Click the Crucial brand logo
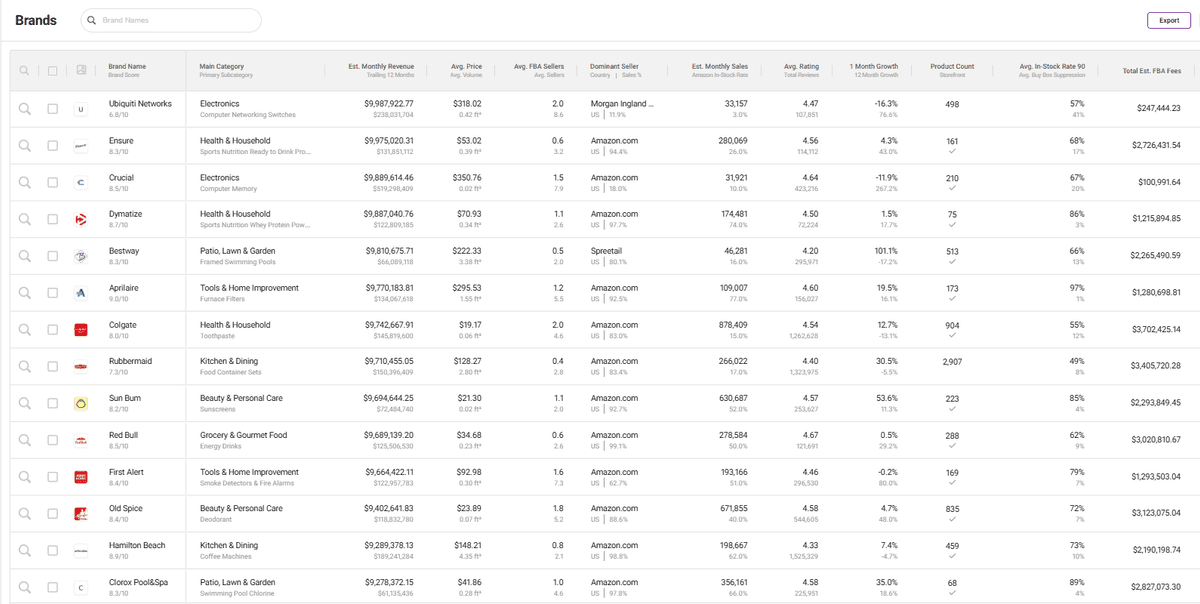This screenshot has height=604, width=1200. [x=81, y=182]
